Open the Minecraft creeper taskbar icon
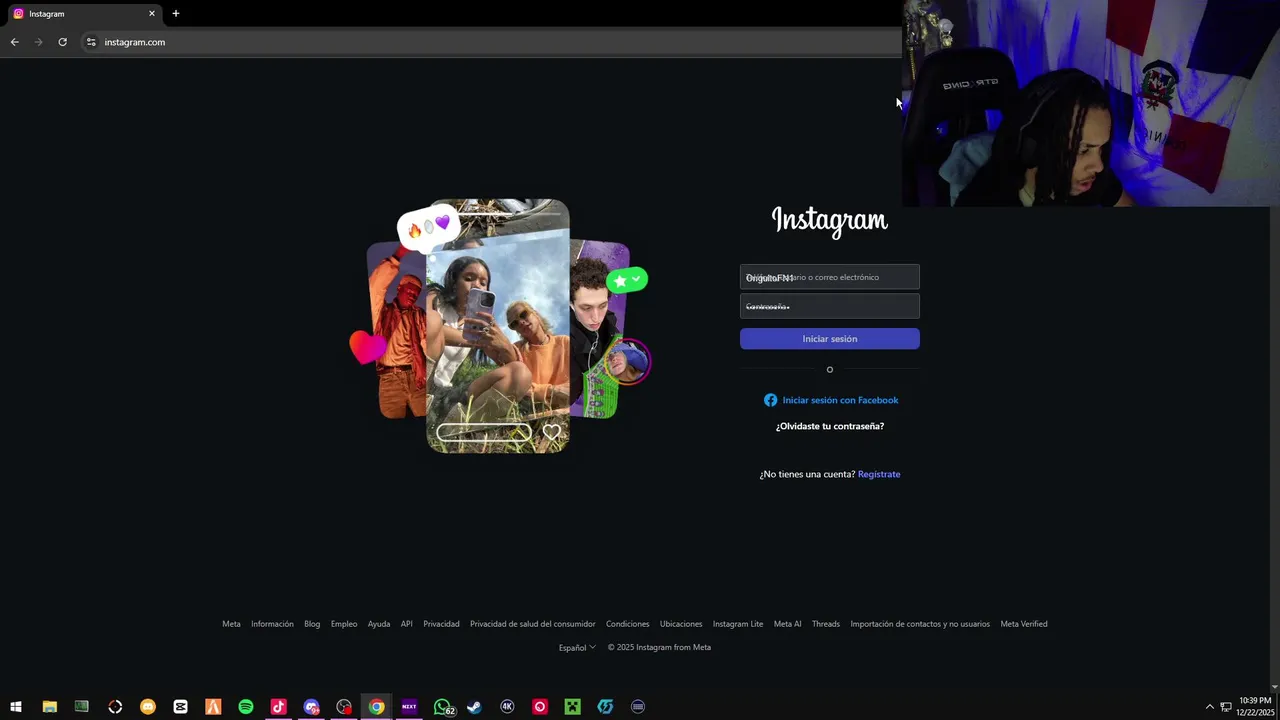 [x=572, y=707]
